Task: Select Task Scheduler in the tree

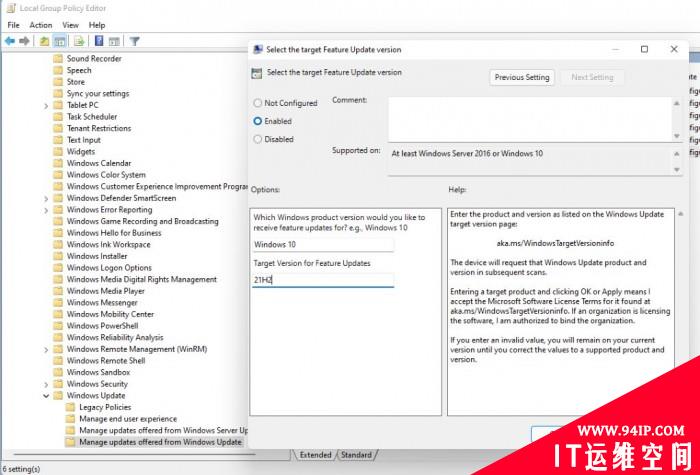Action: pos(92,117)
